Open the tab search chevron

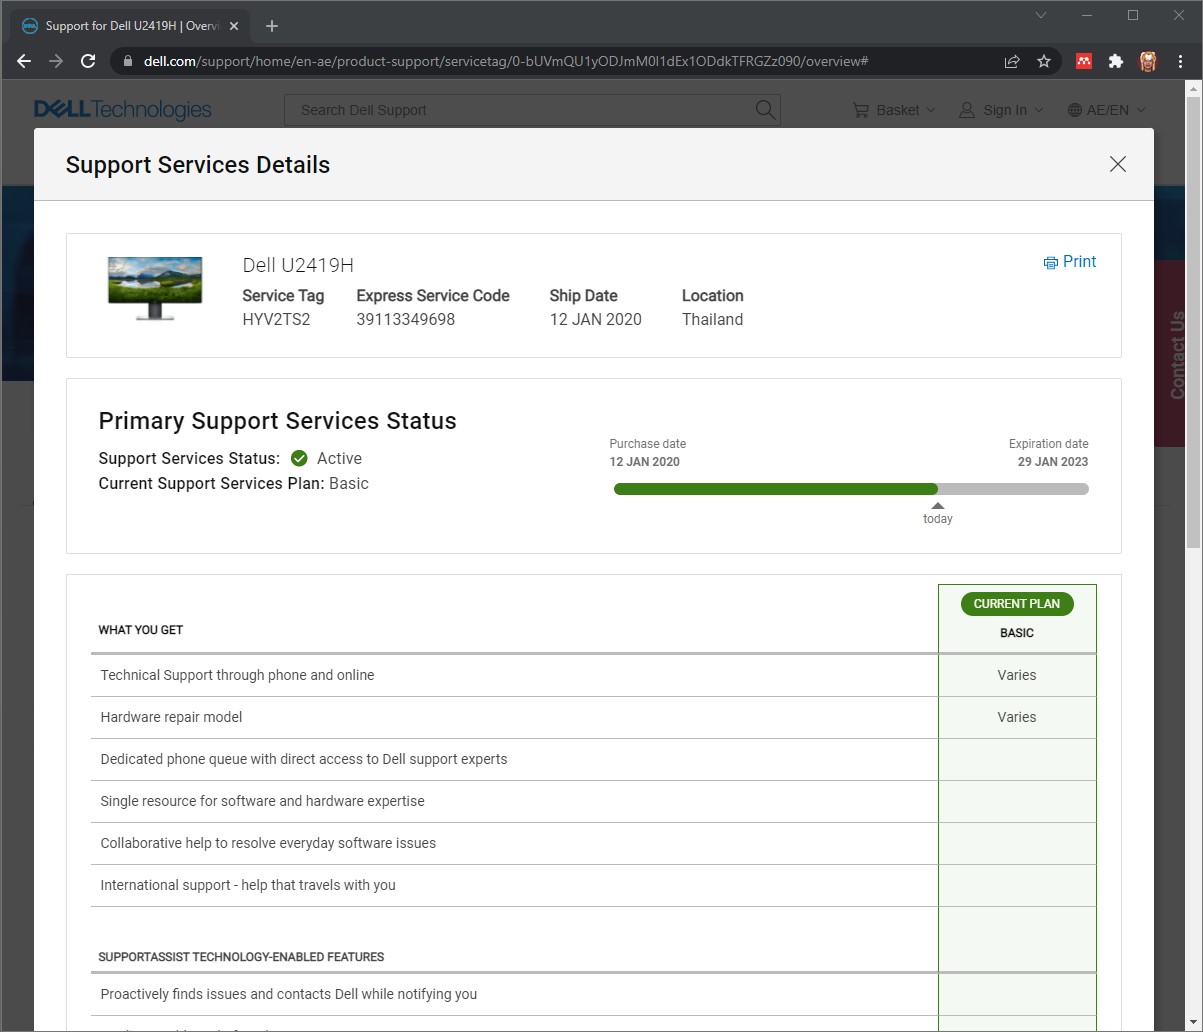coord(1041,15)
